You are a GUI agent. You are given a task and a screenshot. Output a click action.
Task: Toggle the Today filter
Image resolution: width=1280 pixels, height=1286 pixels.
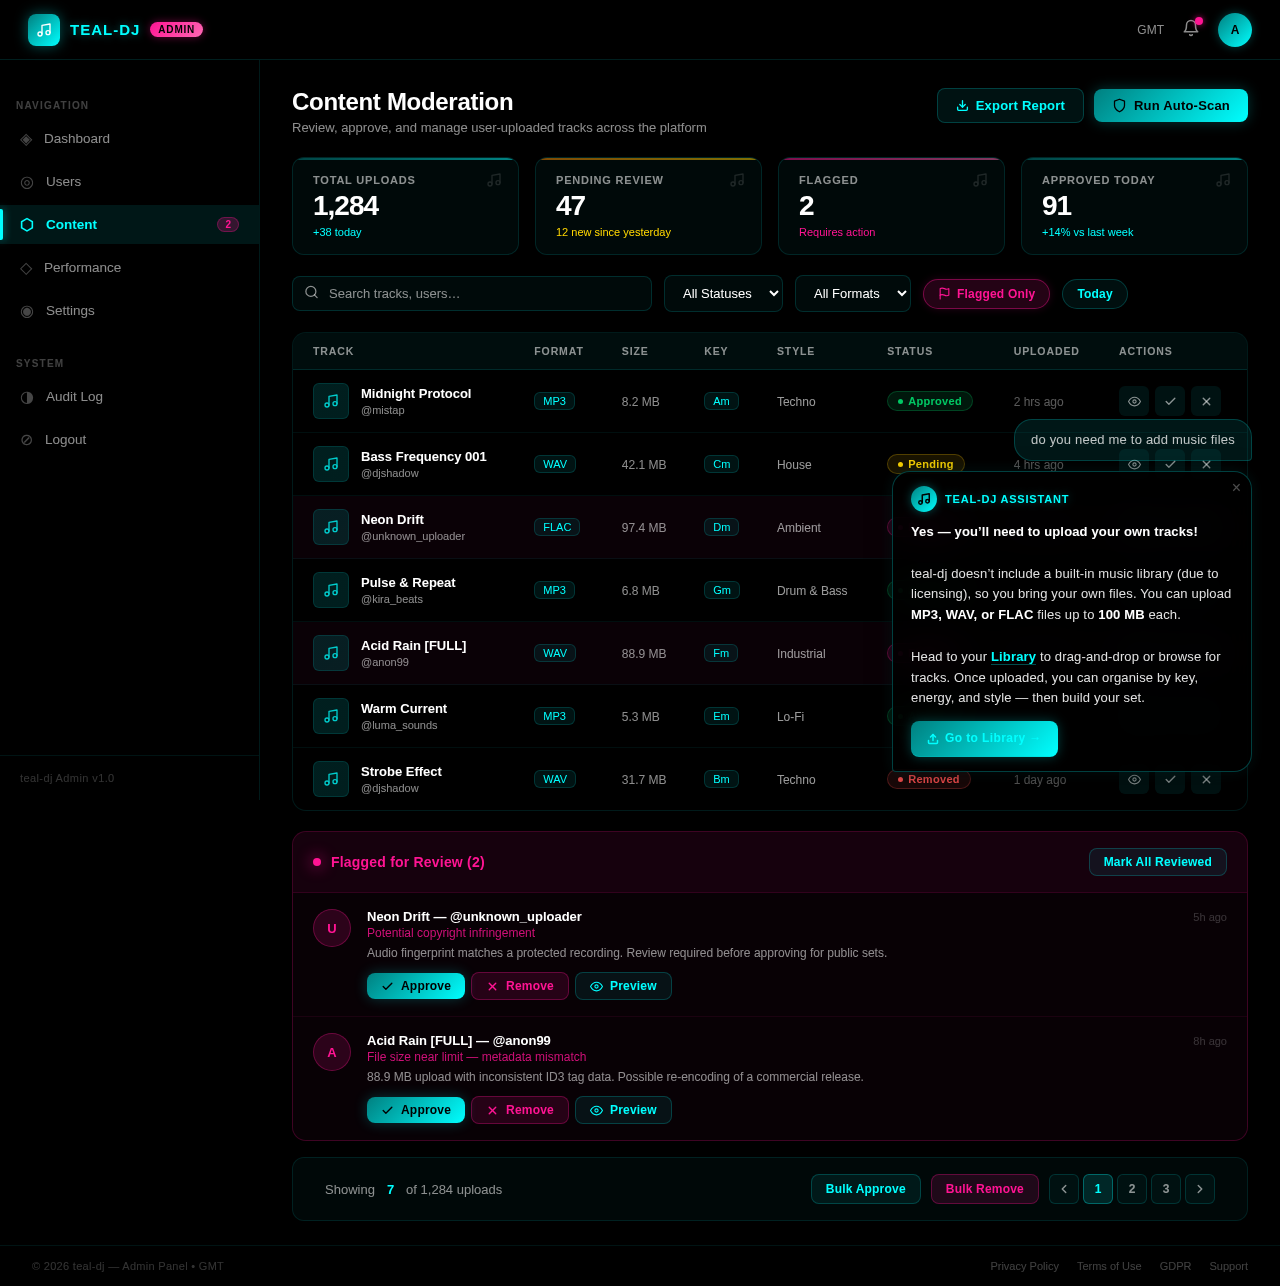[1094, 294]
